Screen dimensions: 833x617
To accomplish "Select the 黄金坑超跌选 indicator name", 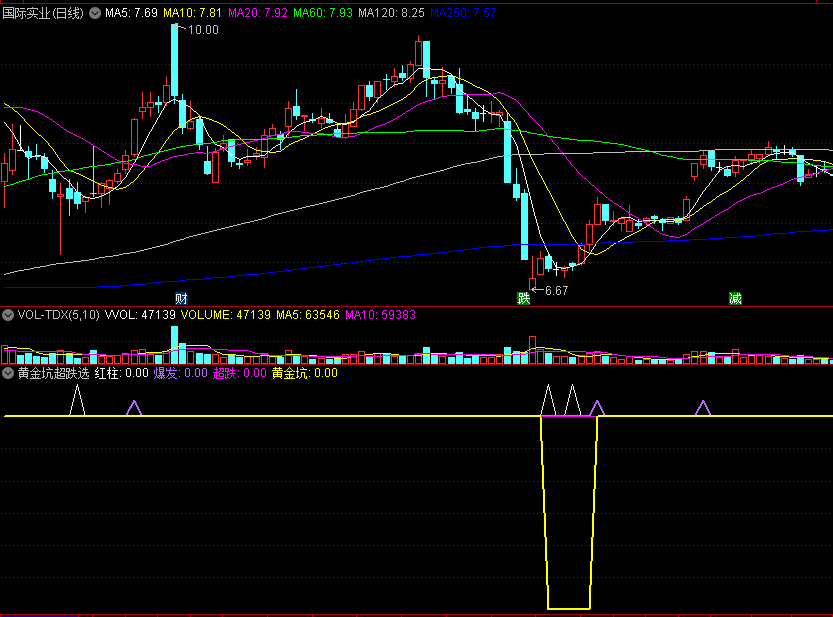I will [53, 373].
